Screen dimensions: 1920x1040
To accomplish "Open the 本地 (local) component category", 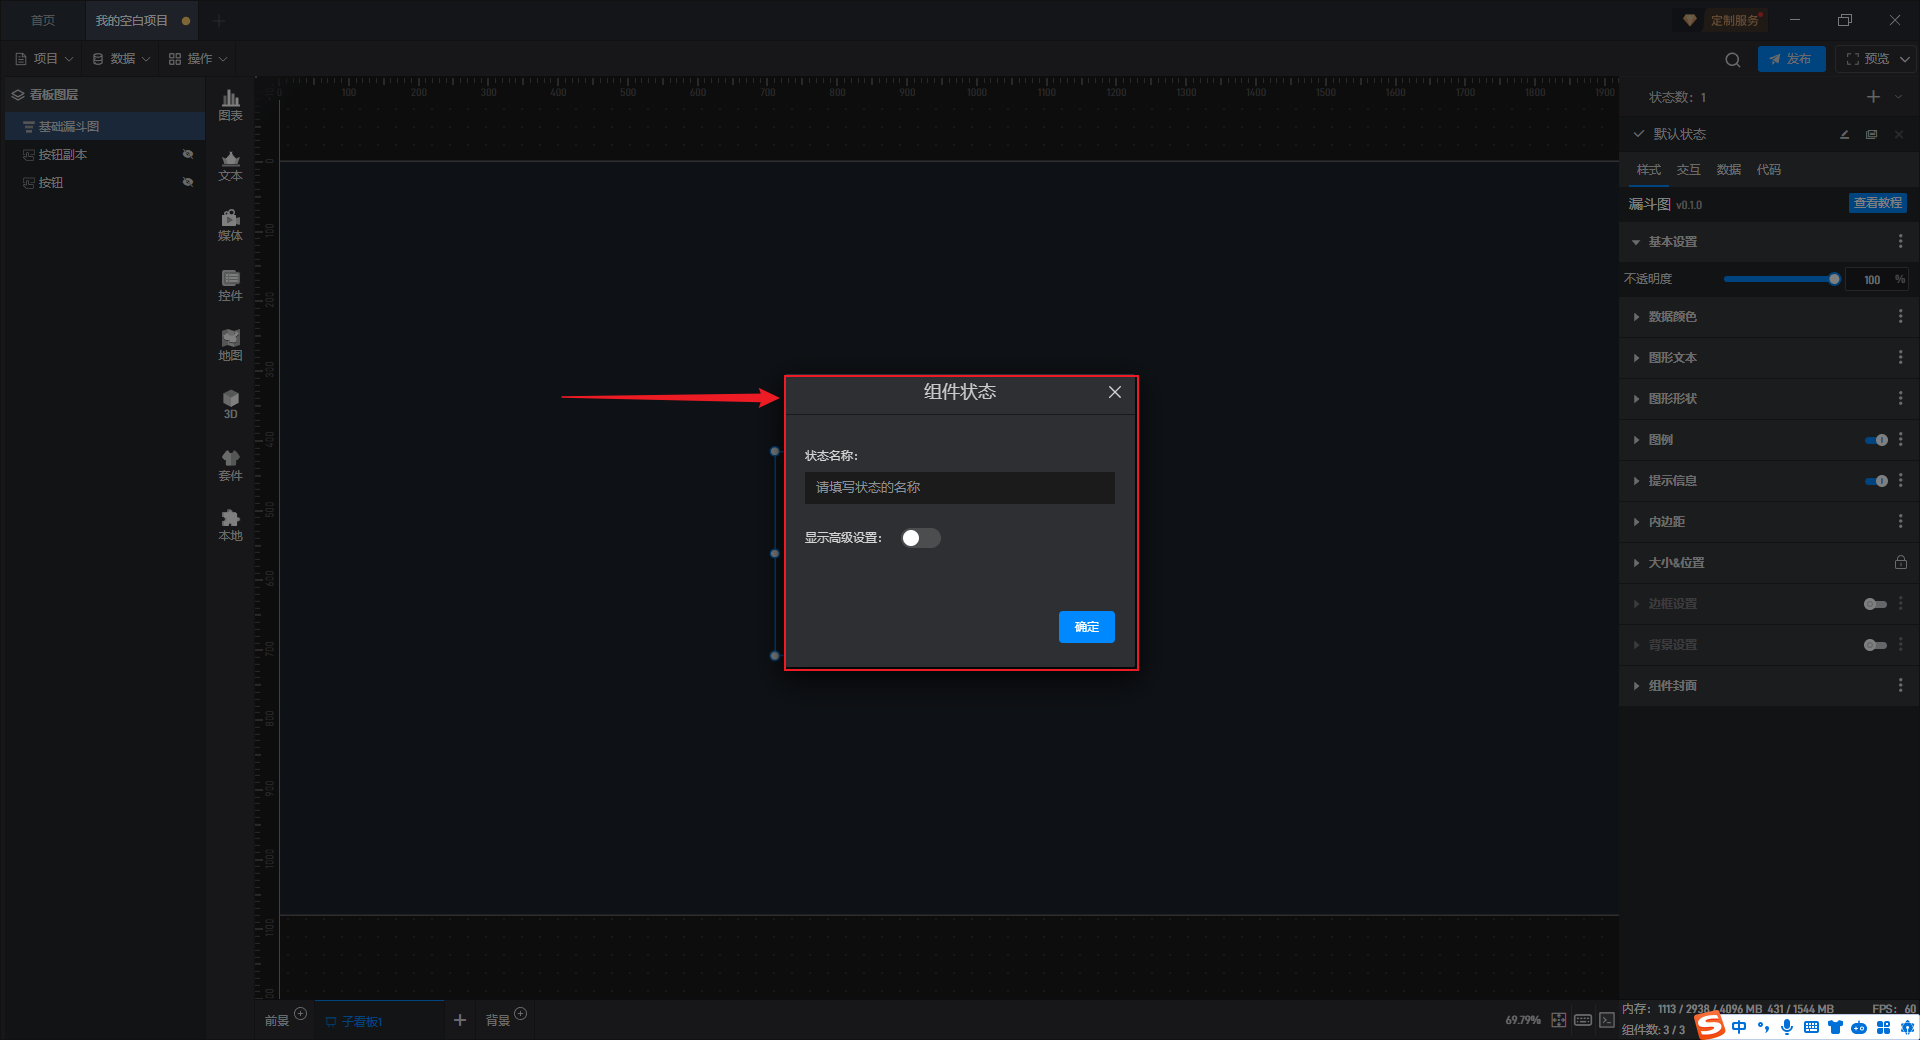I will click(230, 525).
